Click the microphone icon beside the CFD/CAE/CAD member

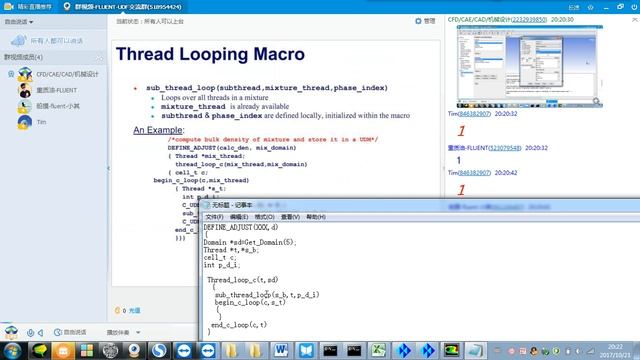[11, 74]
